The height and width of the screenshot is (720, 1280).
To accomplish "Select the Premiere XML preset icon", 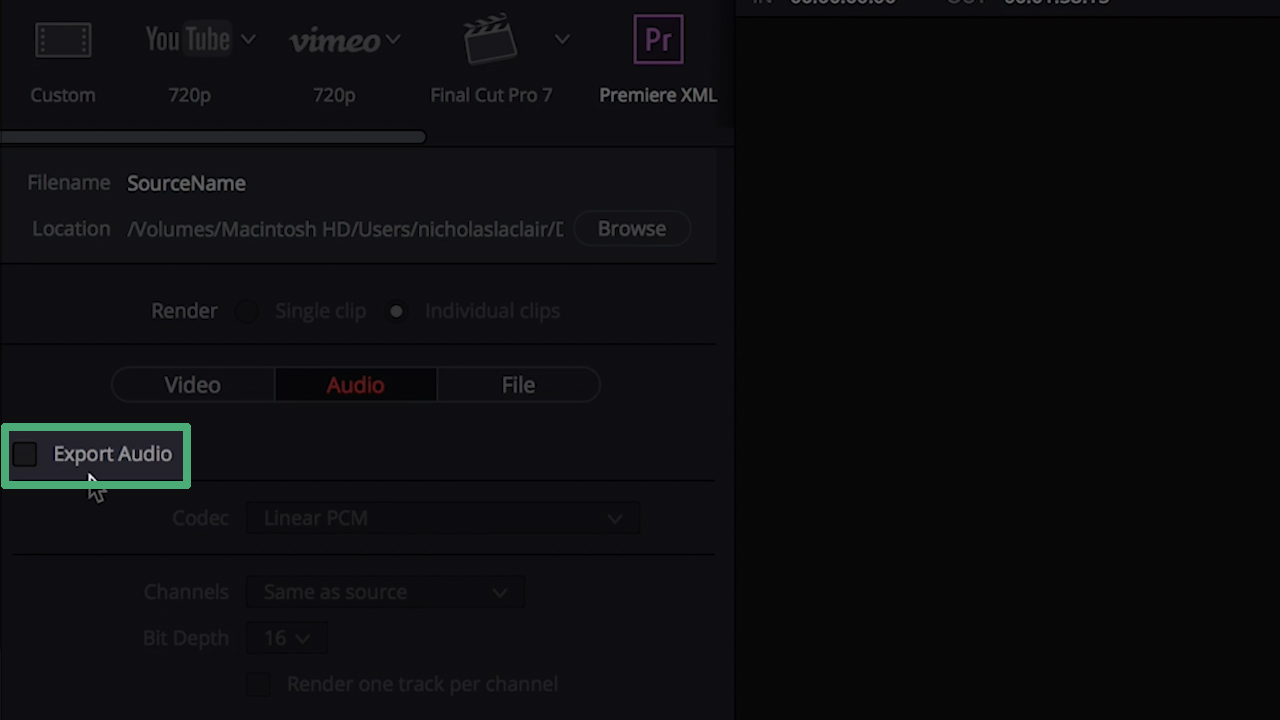I will 657,40.
